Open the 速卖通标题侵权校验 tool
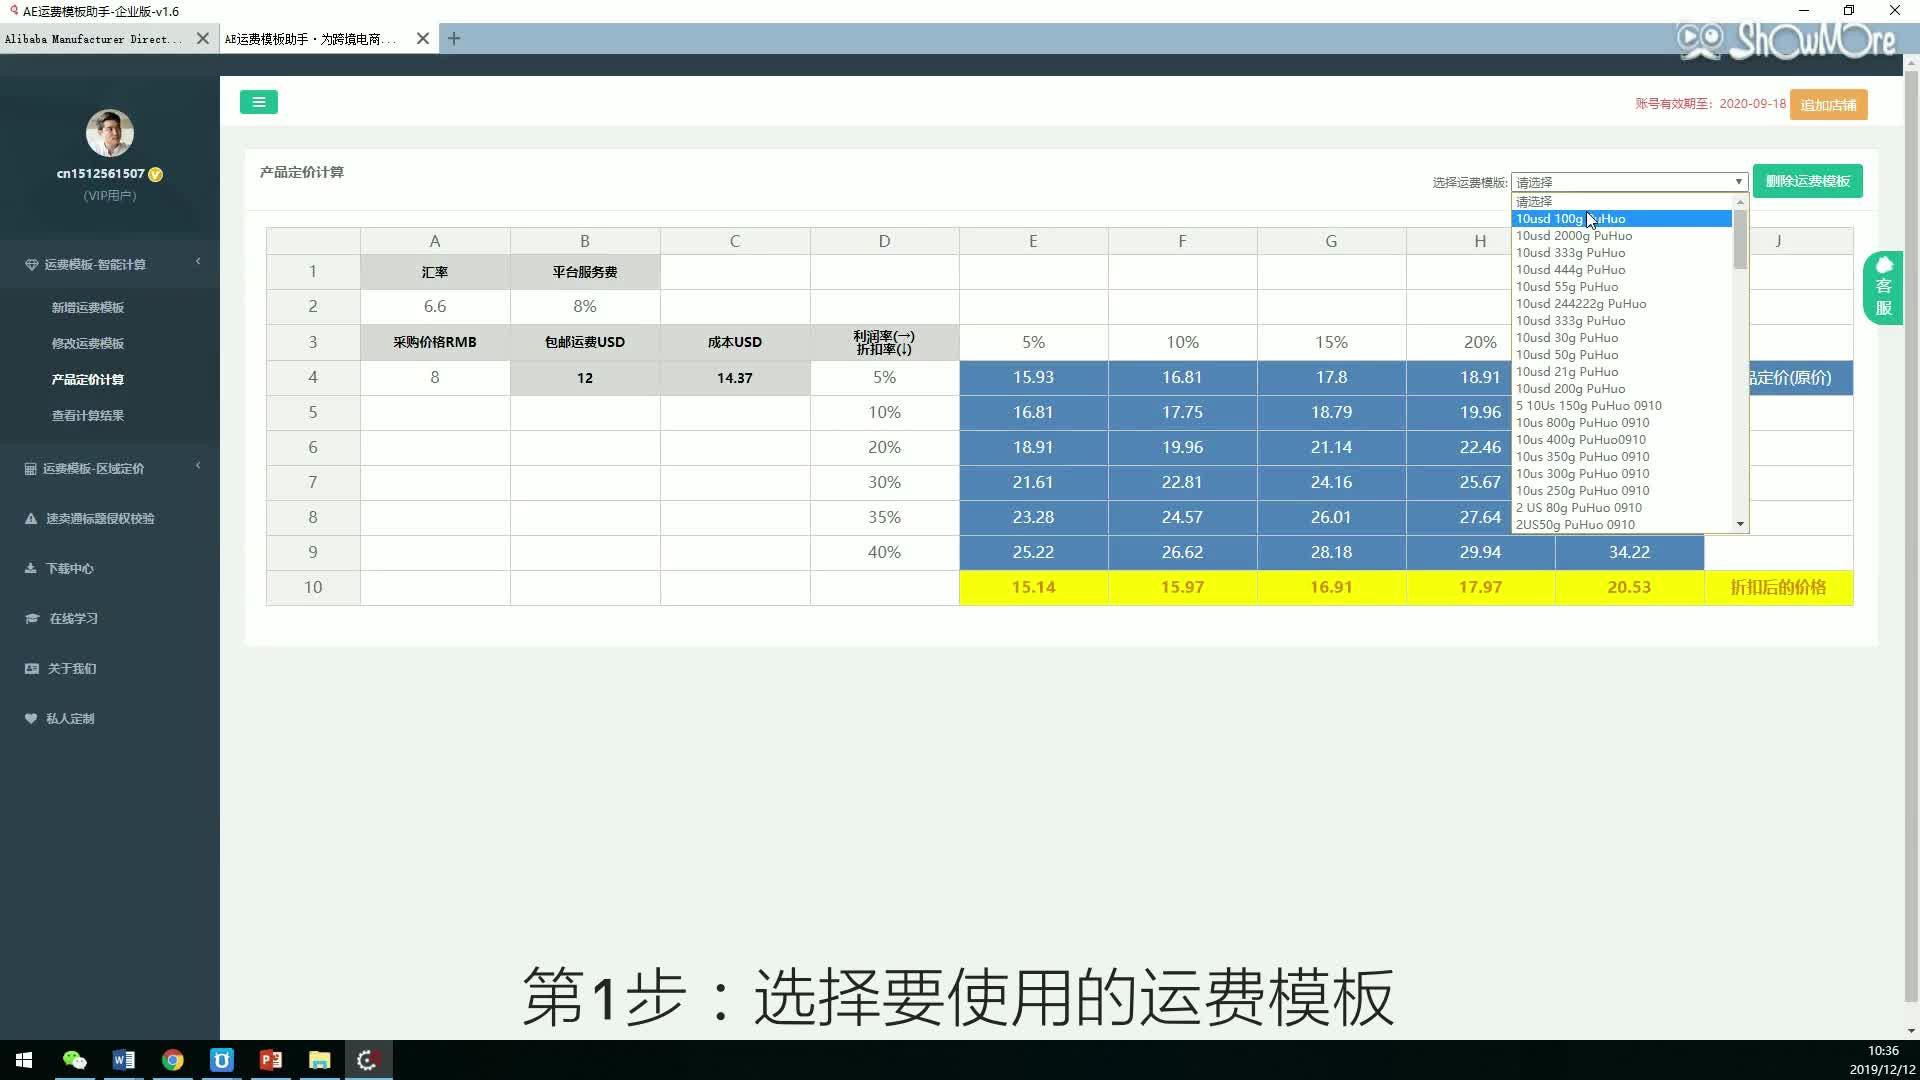The image size is (1920, 1080). [x=100, y=518]
